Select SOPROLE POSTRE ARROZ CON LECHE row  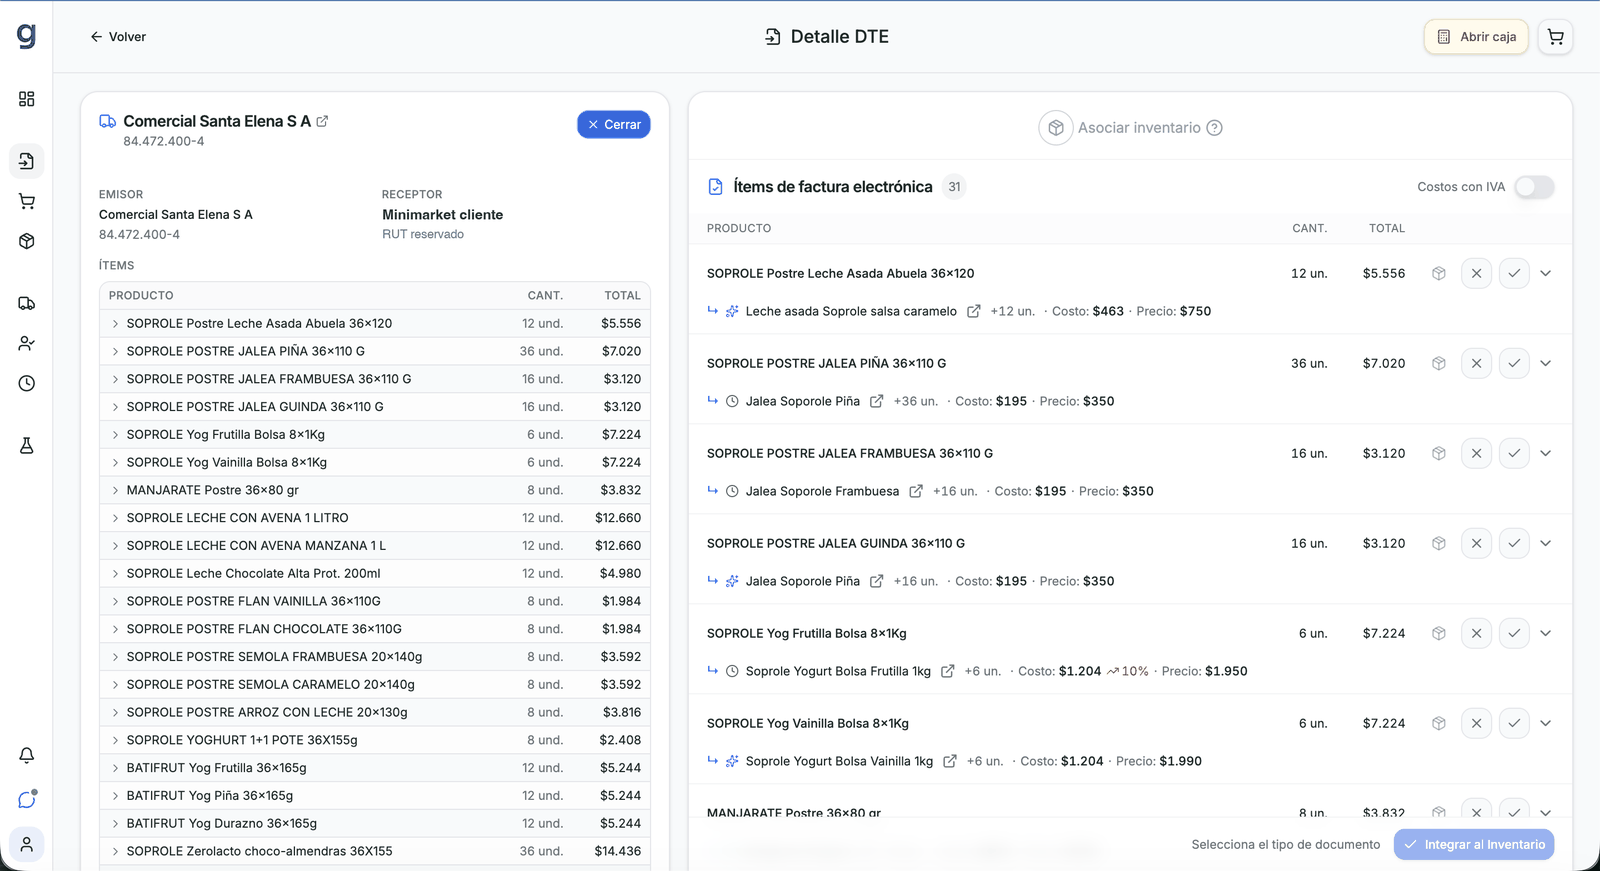[x=375, y=713]
